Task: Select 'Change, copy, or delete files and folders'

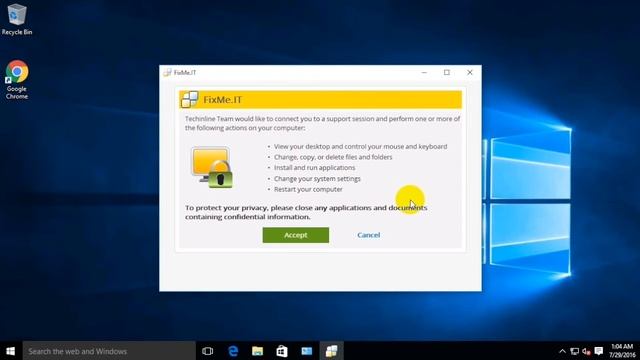Action: [333, 157]
